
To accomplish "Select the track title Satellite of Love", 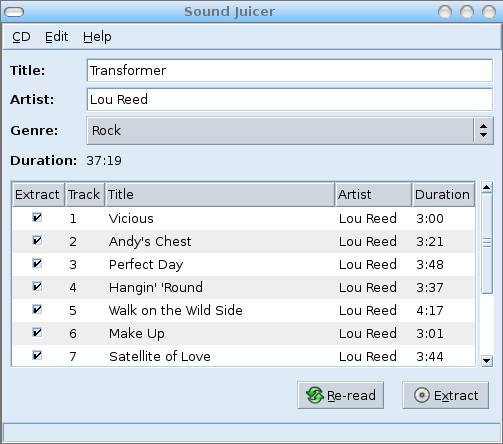I will coord(160,357).
